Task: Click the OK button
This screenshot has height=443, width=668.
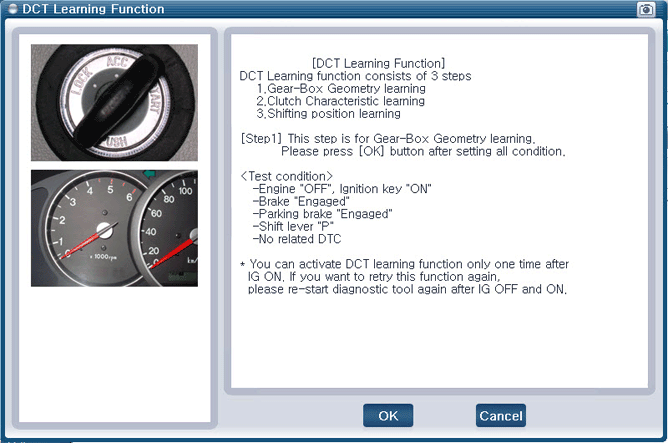Action: pyautogui.click(x=388, y=415)
